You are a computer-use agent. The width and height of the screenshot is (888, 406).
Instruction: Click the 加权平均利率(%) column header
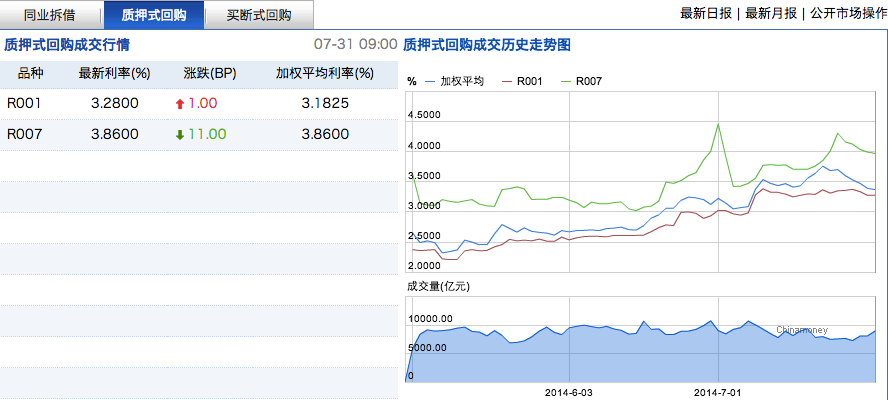(325, 73)
